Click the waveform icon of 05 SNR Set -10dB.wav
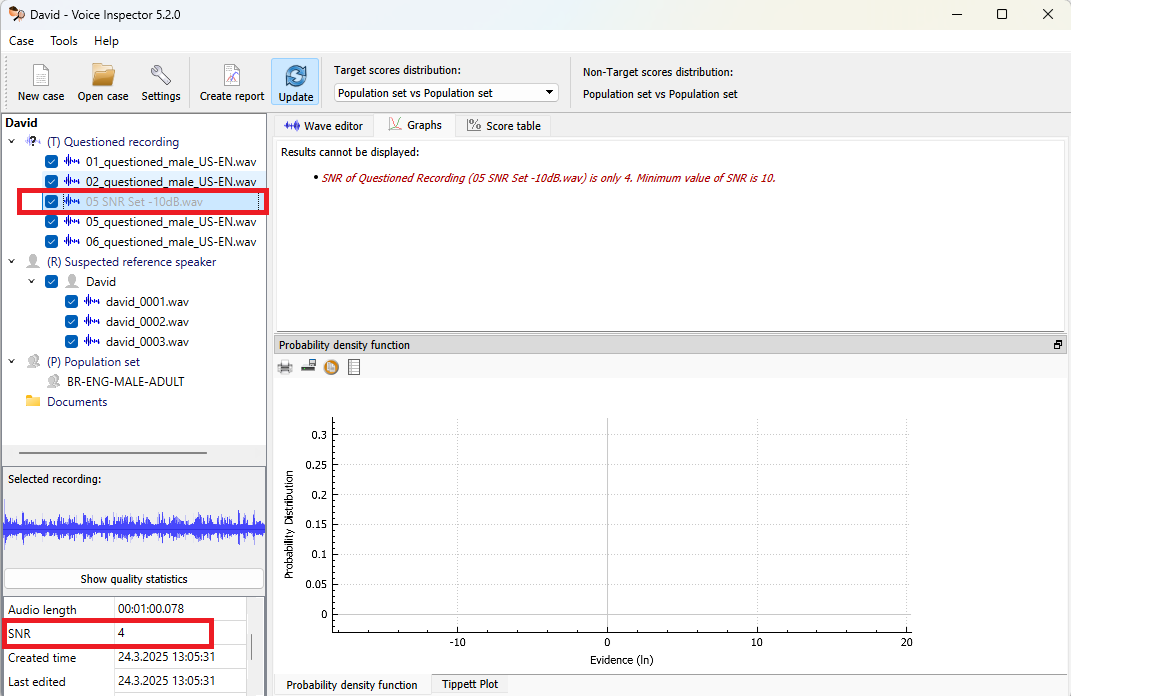This screenshot has height=696, width=1152. click(72, 201)
